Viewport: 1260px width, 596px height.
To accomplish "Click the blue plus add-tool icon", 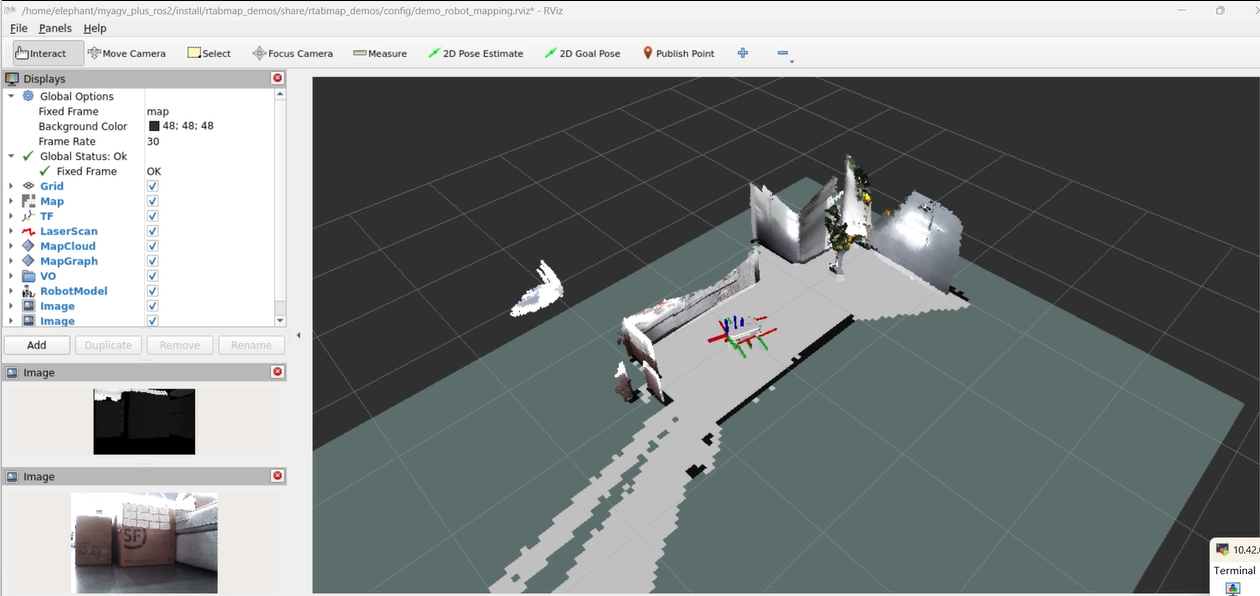I will (743, 53).
